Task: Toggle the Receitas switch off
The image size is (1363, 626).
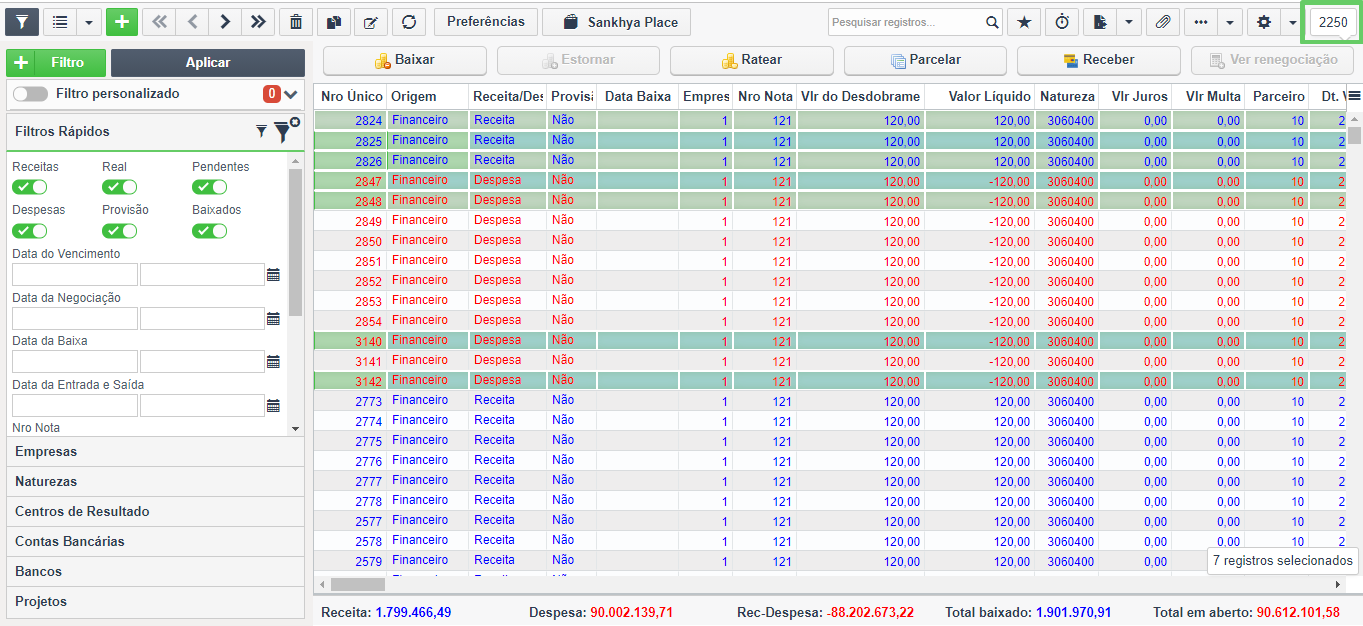Action: (x=30, y=187)
